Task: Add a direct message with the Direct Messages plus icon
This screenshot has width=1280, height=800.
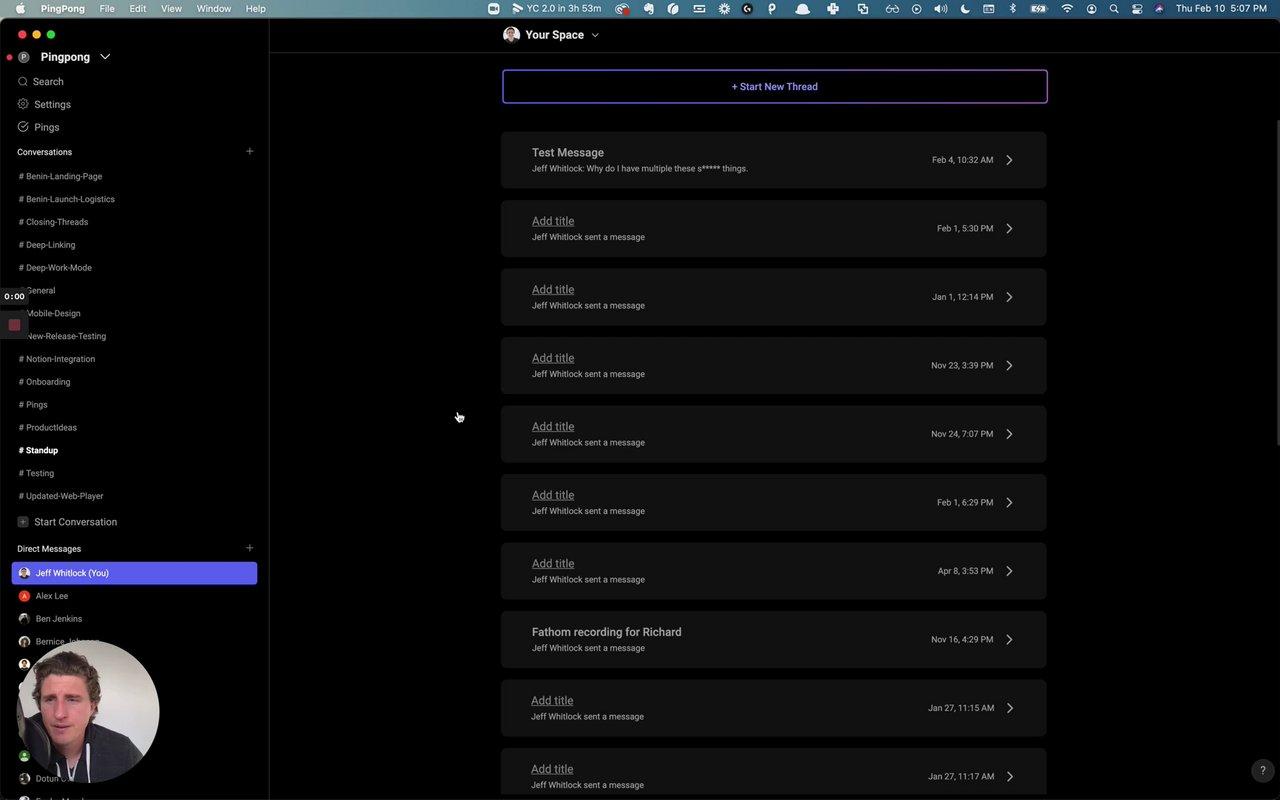Action: click(x=250, y=548)
